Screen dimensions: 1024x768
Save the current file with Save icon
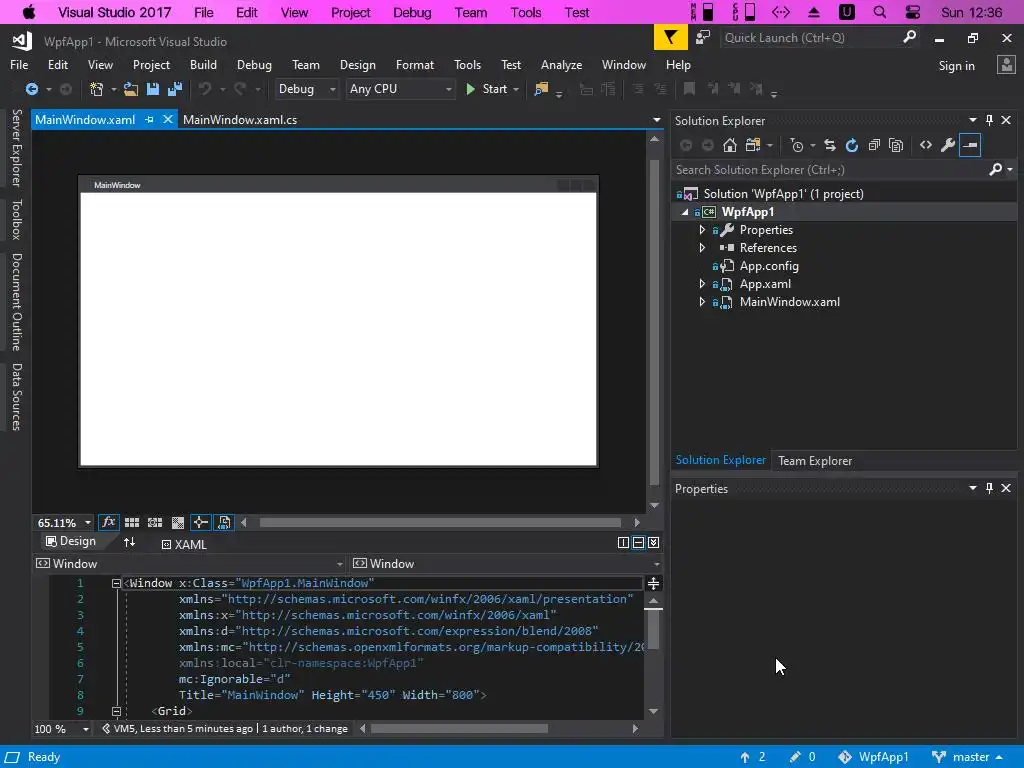(x=152, y=89)
